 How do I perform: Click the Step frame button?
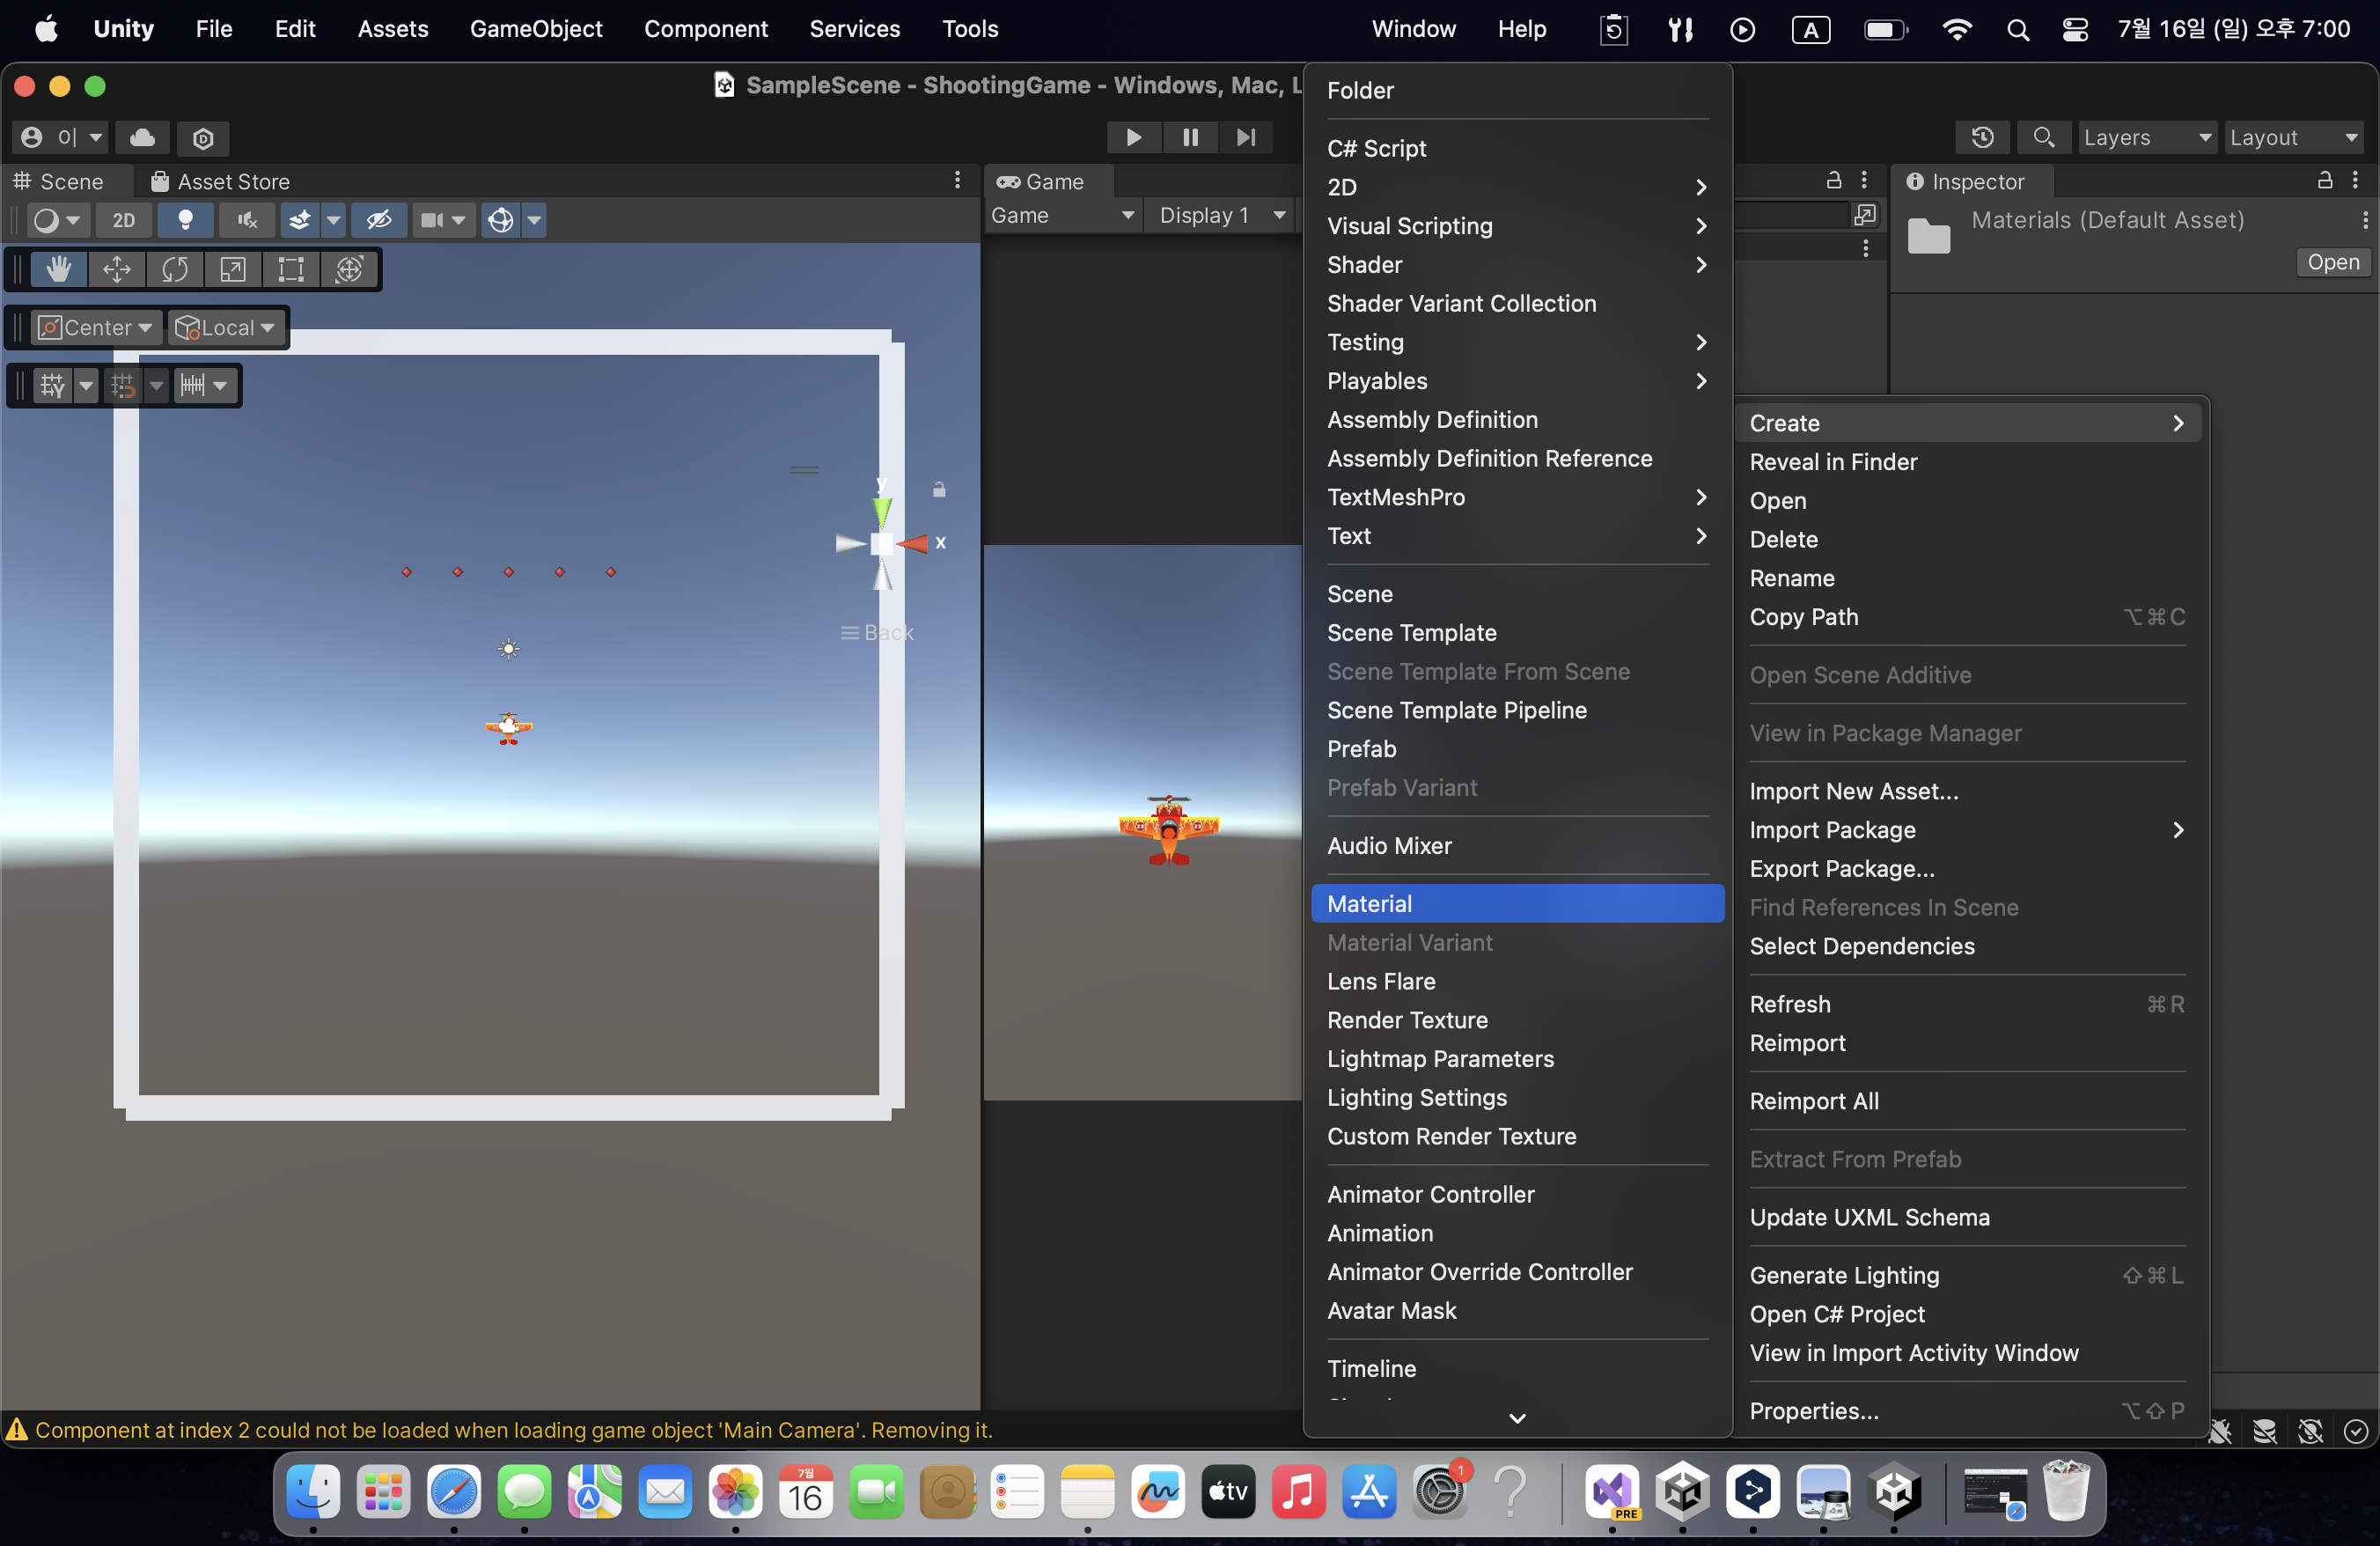[x=1245, y=138]
